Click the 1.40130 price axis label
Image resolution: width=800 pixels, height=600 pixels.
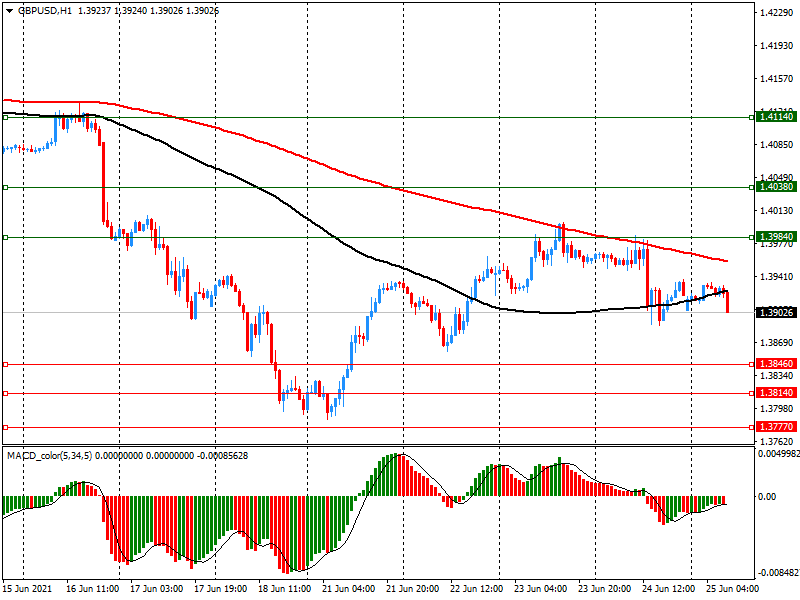pos(777,211)
